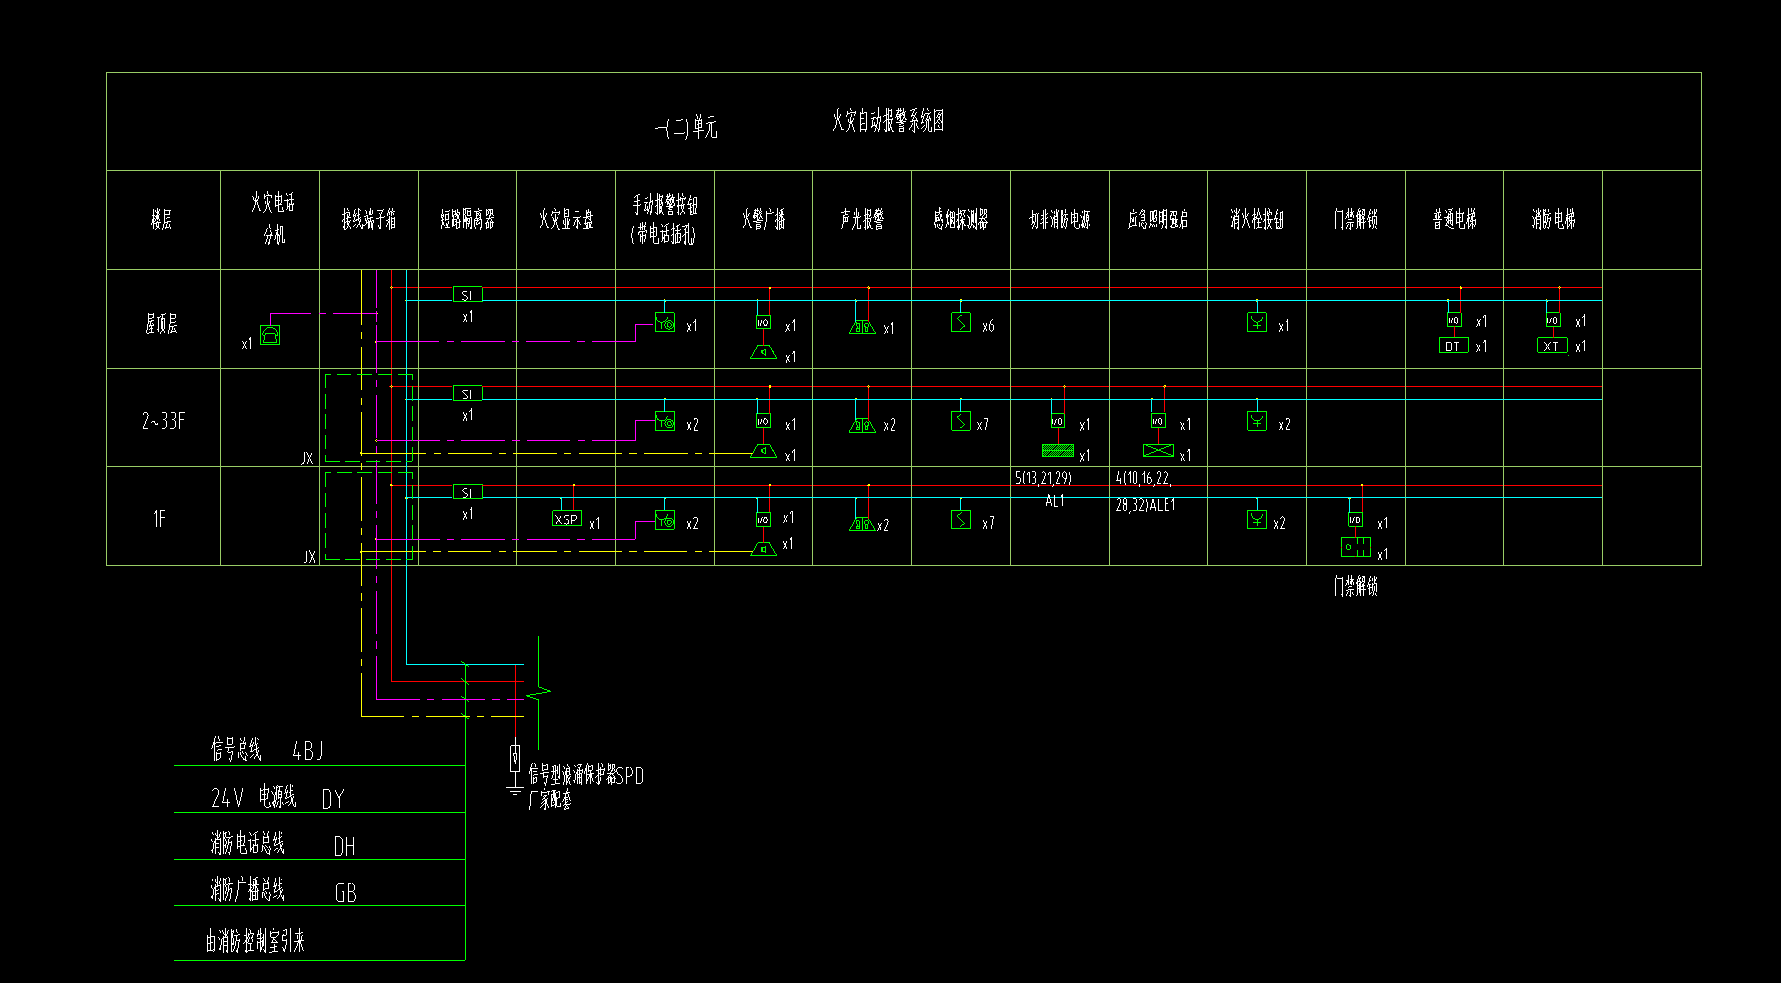1781x983 pixels.
Task: Select the x6 quantity beside the smoke detector
Action: coord(988,326)
